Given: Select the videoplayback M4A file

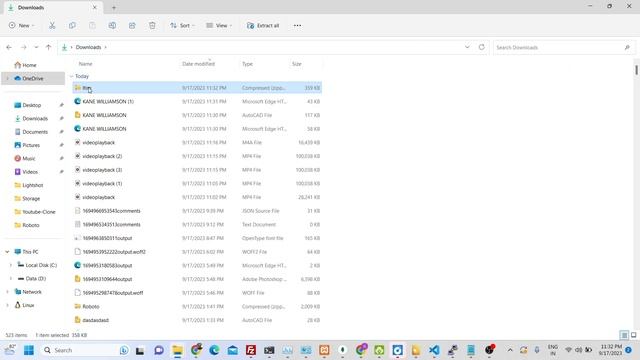Looking at the screenshot, I should point(197,142).
